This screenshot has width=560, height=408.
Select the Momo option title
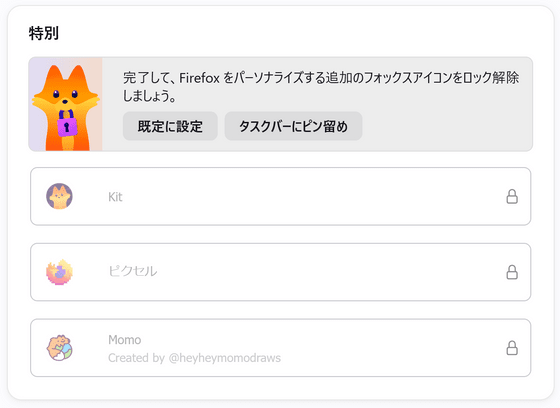[x=125, y=340]
